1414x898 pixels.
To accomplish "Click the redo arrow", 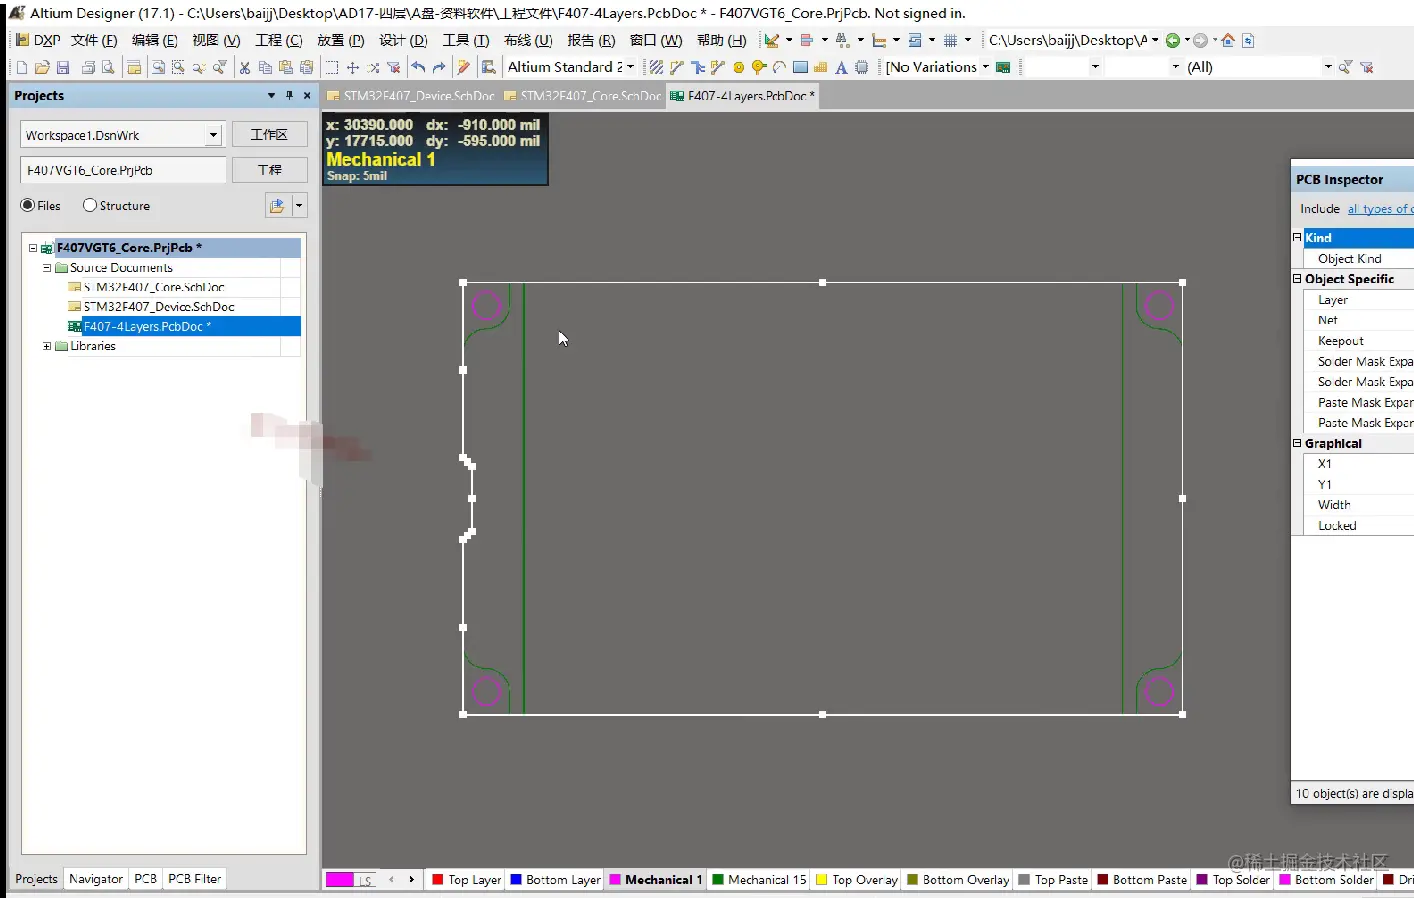I will tap(439, 67).
